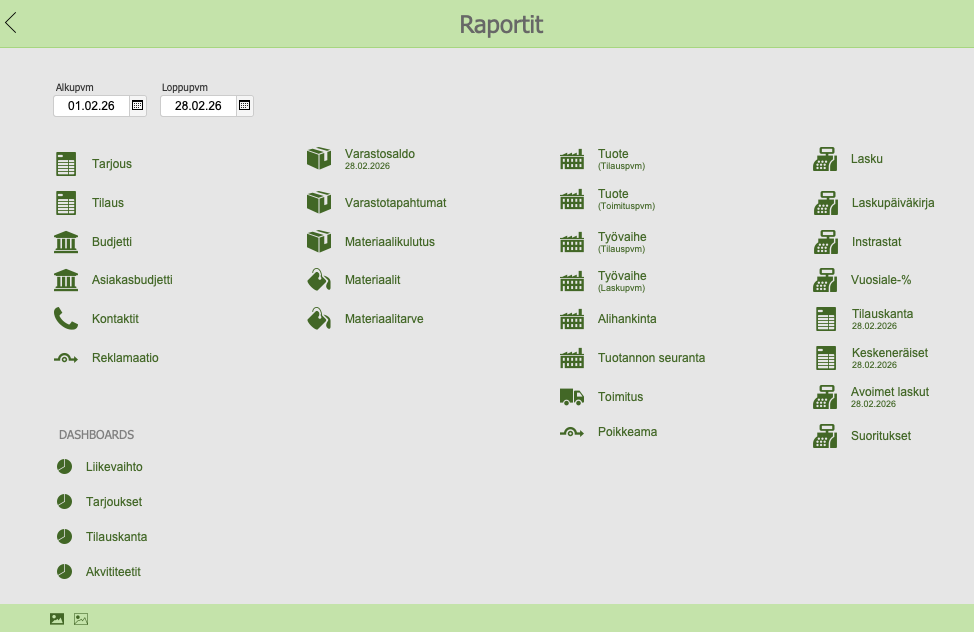Open calendar picker for Alkupvm date

pos(138,105)
